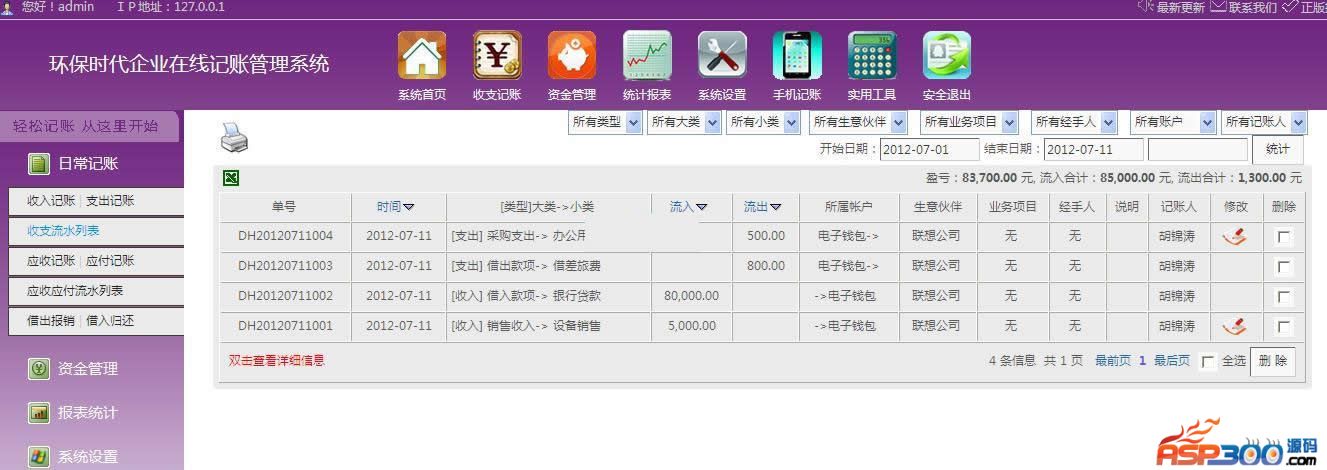The height and width of the screenshot is (470, 1327).
Task: Go to 最前页 first page link
Action: pyautogui.click(x=1113, y=360)
